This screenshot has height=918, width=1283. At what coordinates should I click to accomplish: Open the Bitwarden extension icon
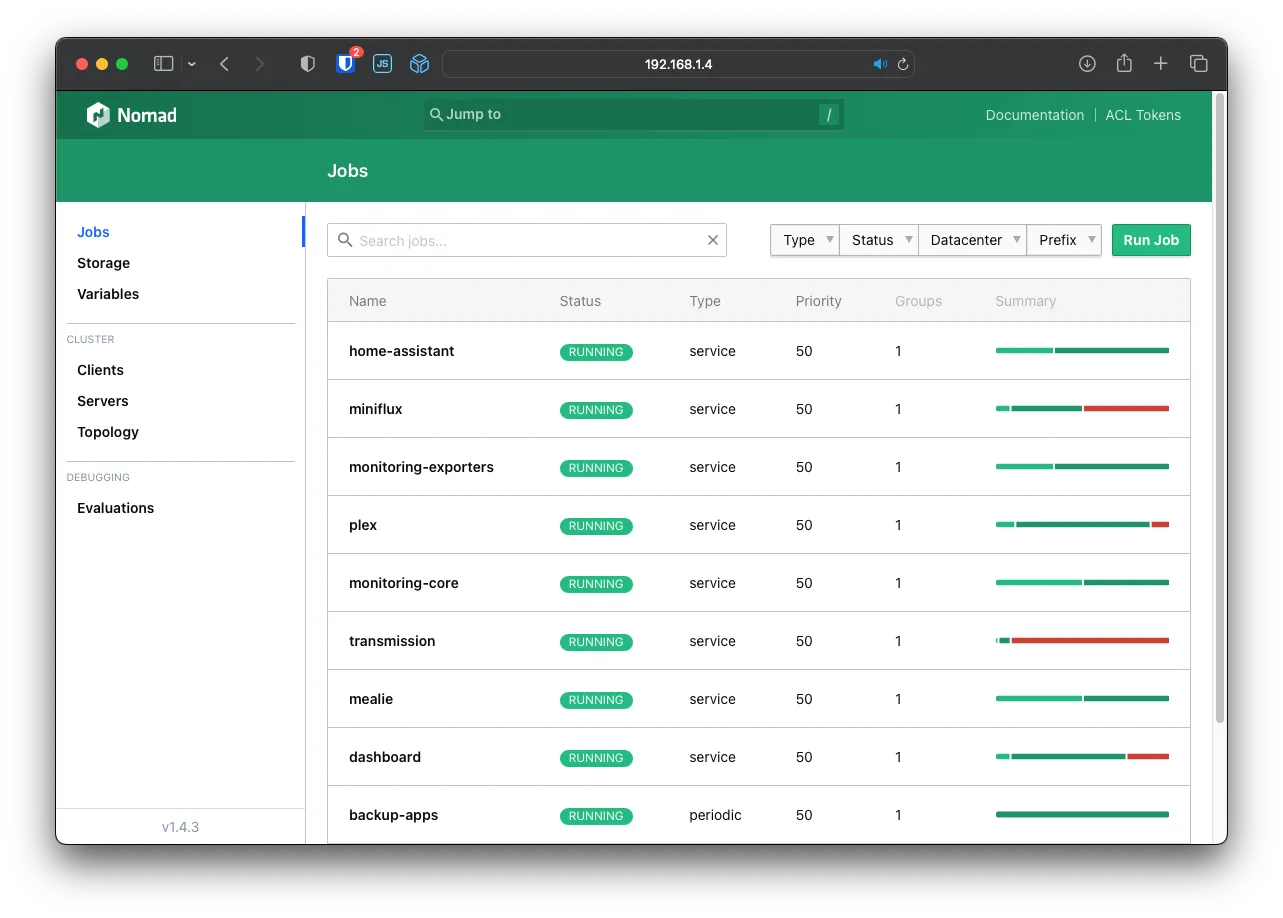346,64
